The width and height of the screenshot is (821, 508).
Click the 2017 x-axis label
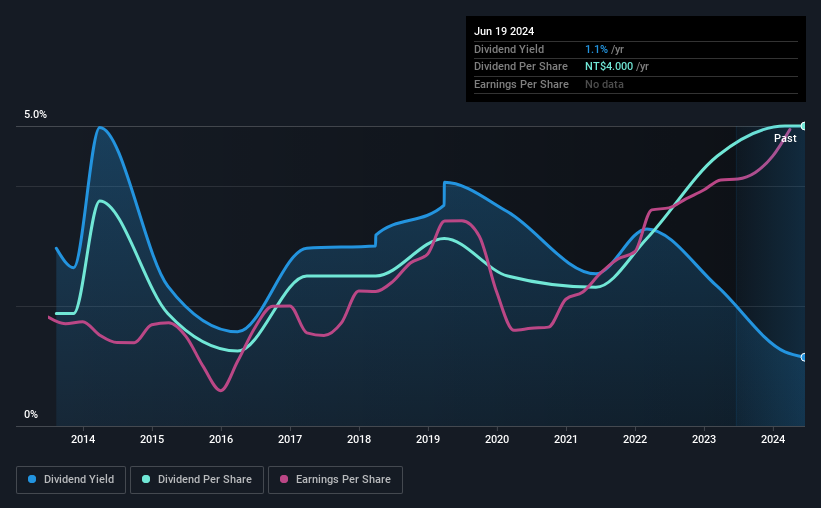coord(290,439)
